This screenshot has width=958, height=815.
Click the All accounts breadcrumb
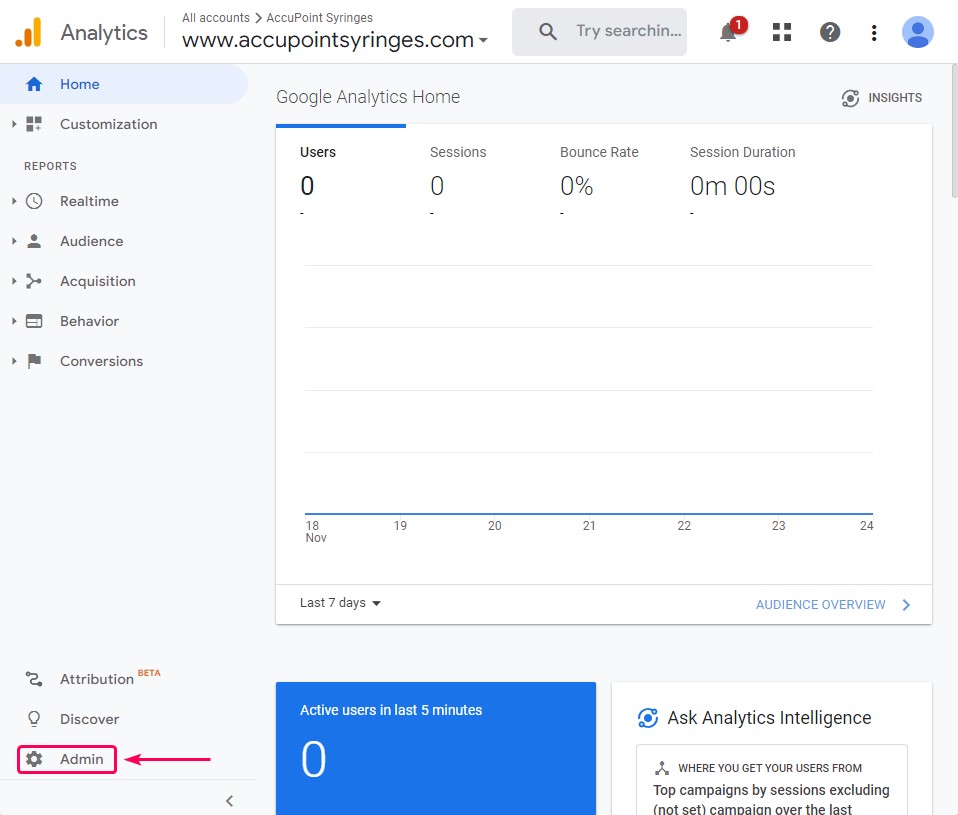pyautogui.click(x=216, y=18)
